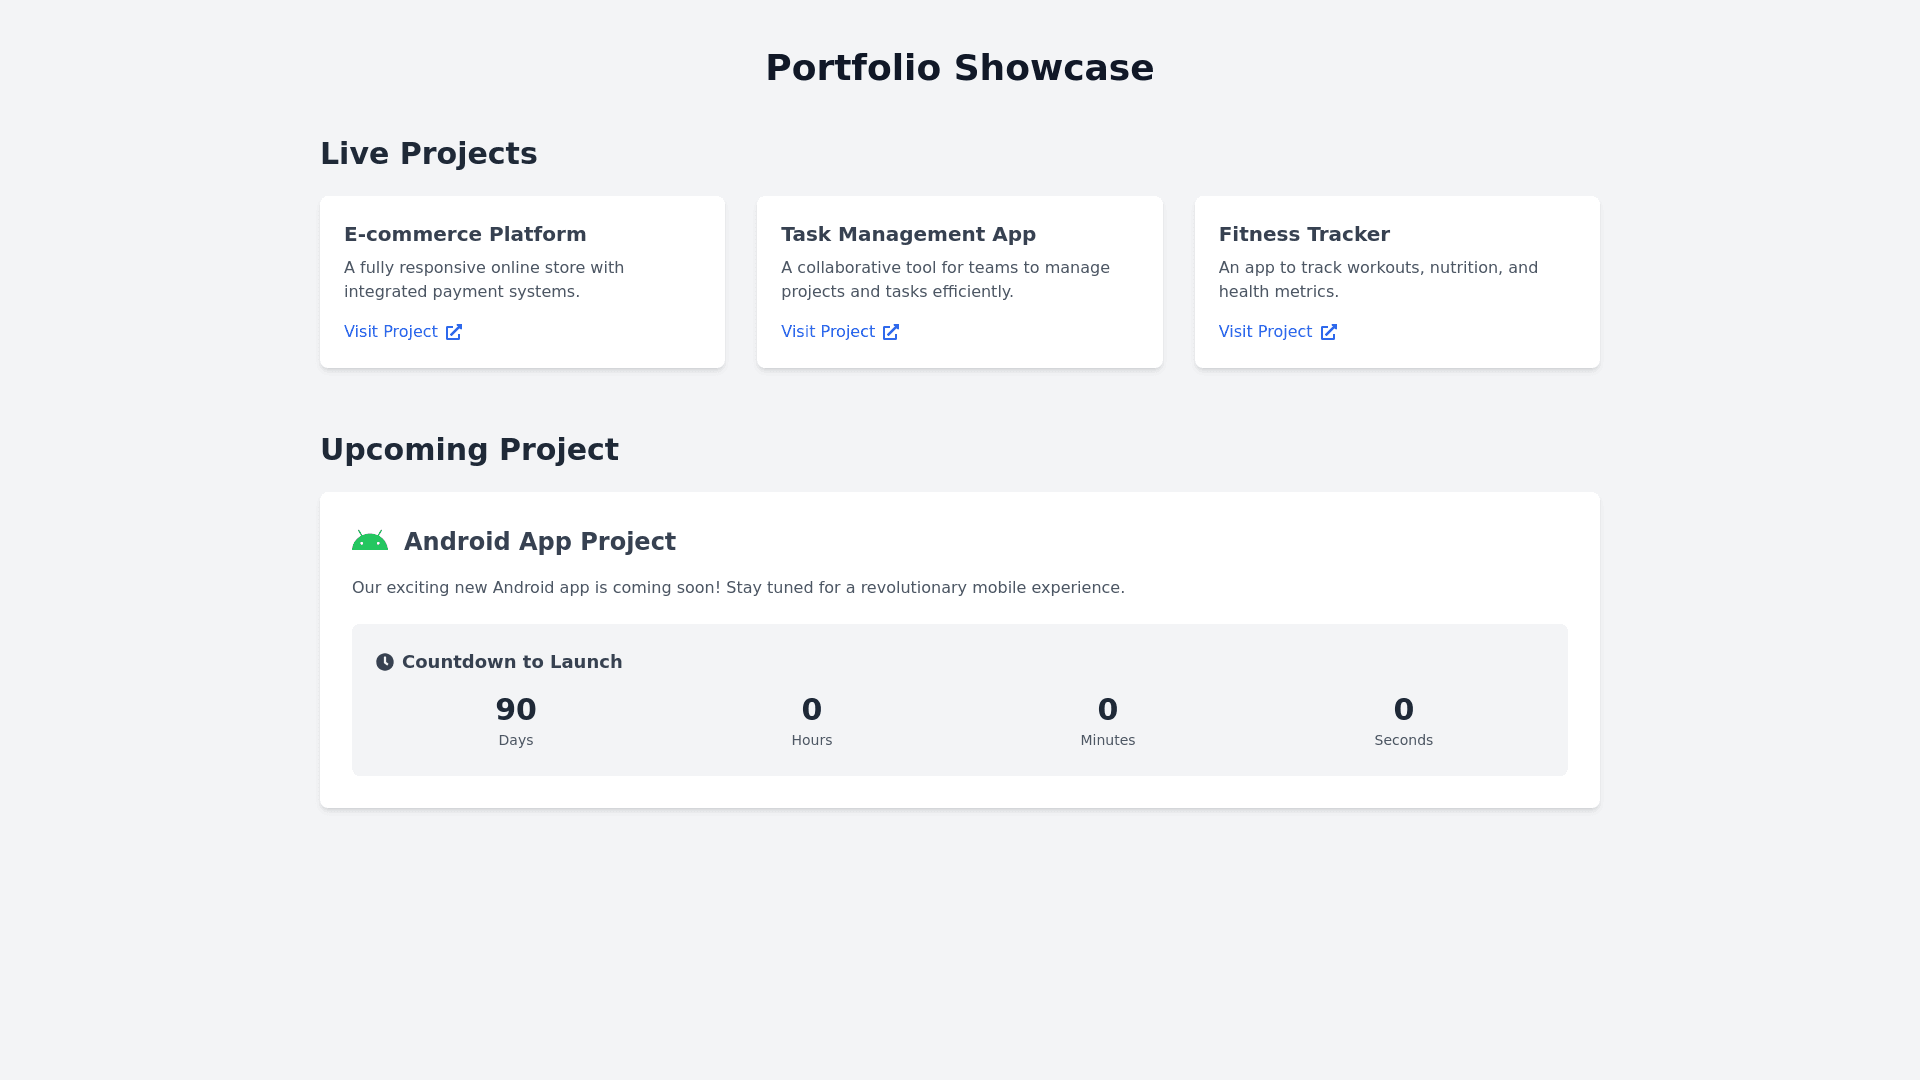Viewport: 1920px width, 1080px height.
Task: Click external-link icon under Fitness Tracker
Action: tap(1329, 332)
